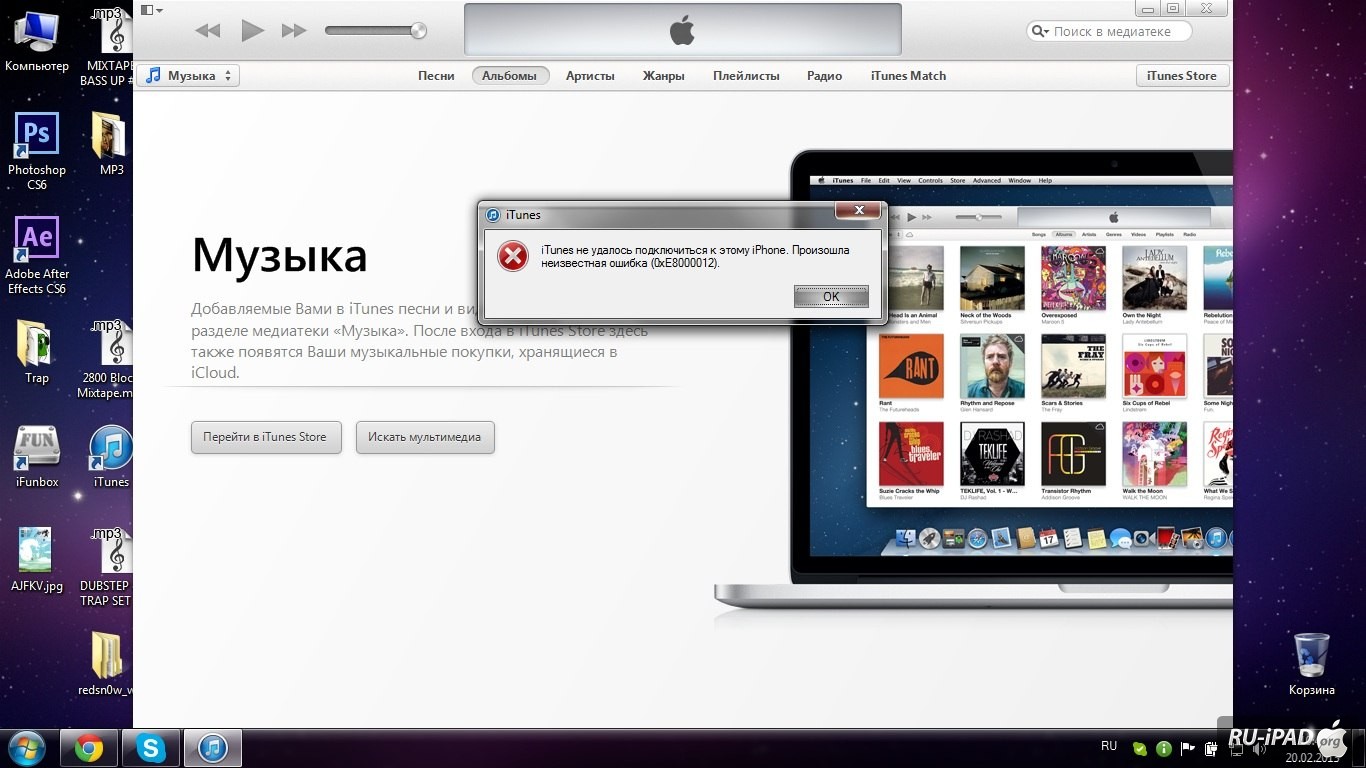Screen dimensions: 1366x768
Task: Click the green Skype status tray icon
Action: tap(1139, 748)
